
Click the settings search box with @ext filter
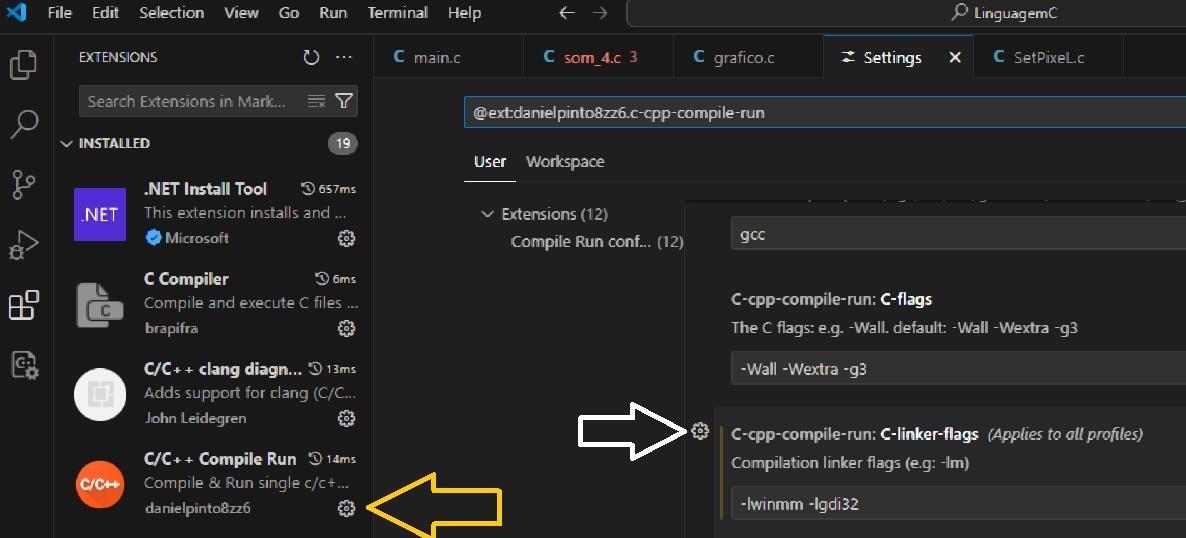click(x=824, y=113)
